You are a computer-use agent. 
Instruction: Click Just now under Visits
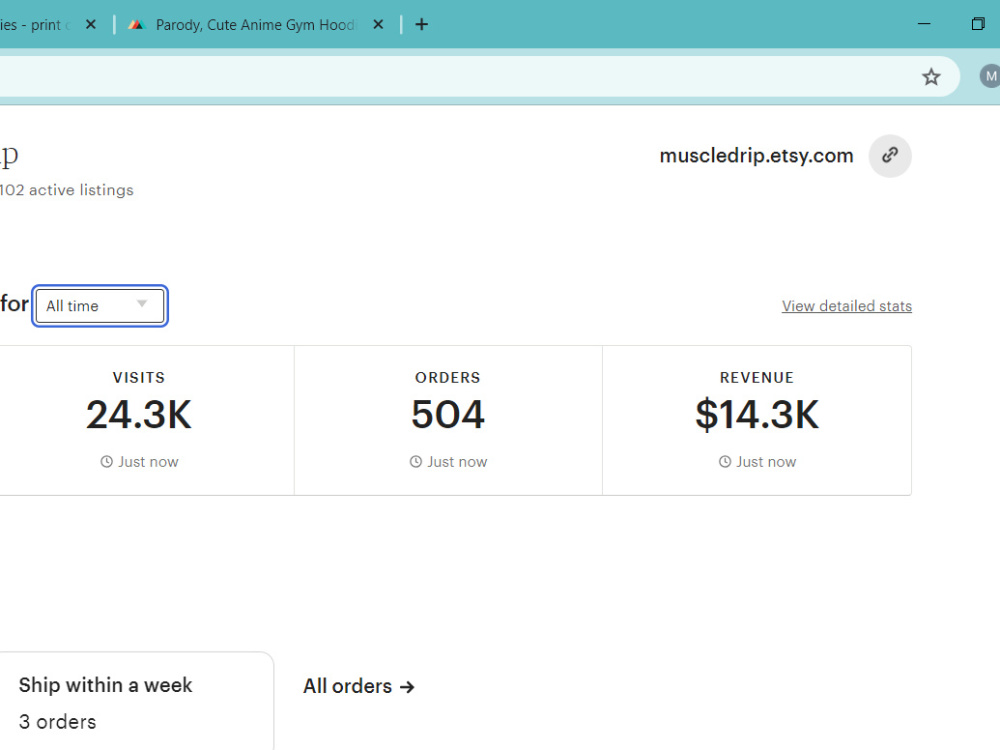[140, 462]
